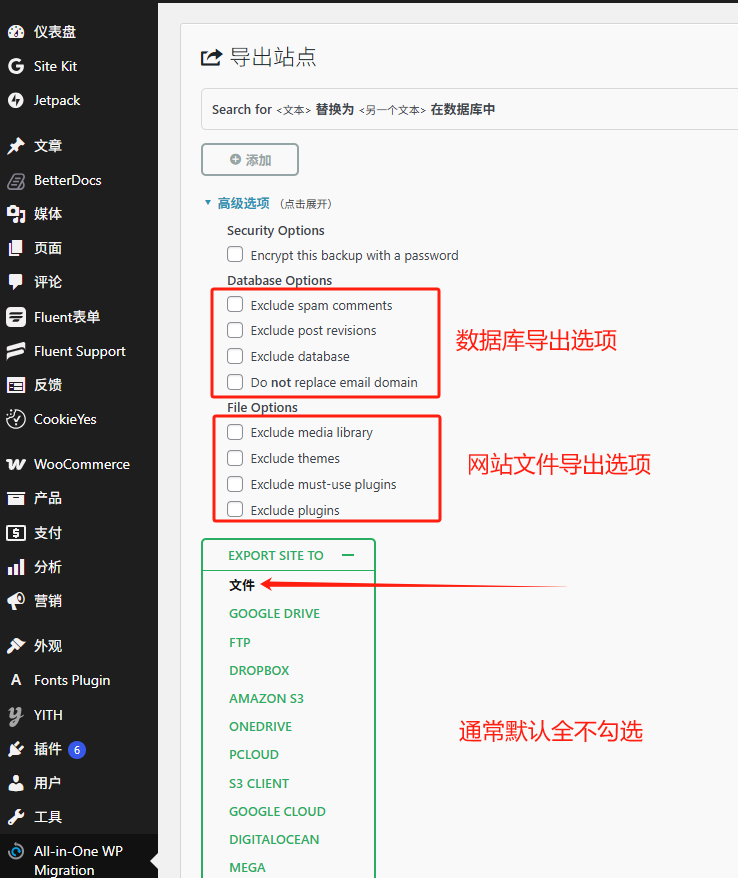Screen dimensions: 738x878
Task: Click the 文章 pushpin icon
Action: pos(16,146)
